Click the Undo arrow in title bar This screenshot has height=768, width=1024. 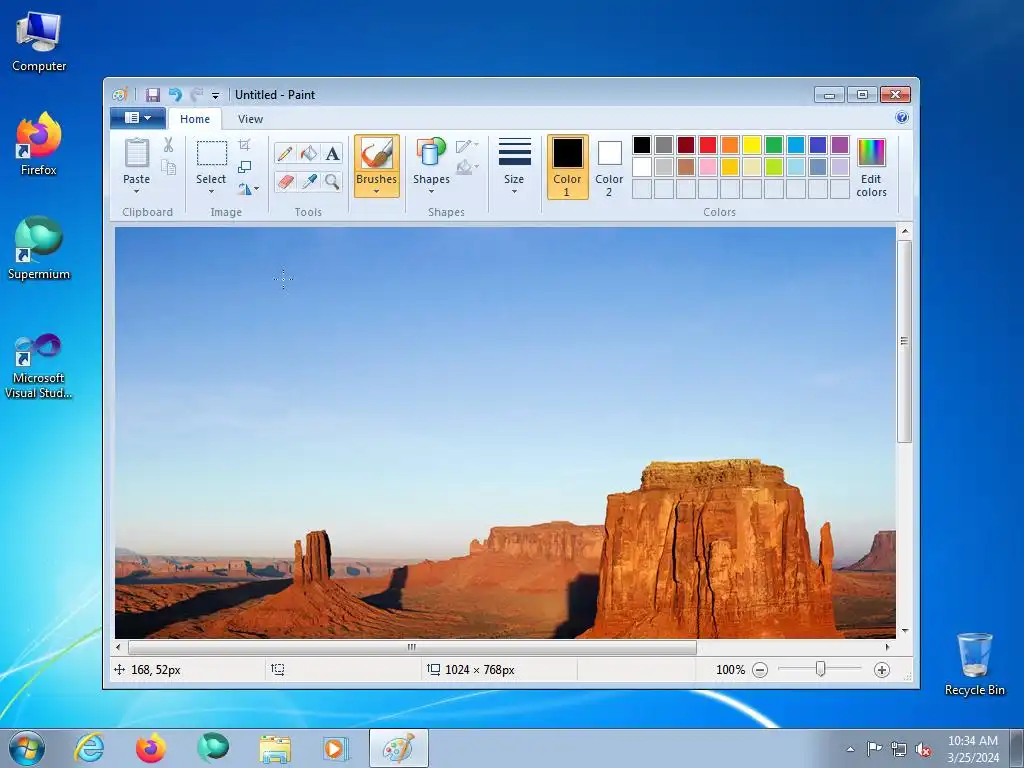(x=175, y=95)
